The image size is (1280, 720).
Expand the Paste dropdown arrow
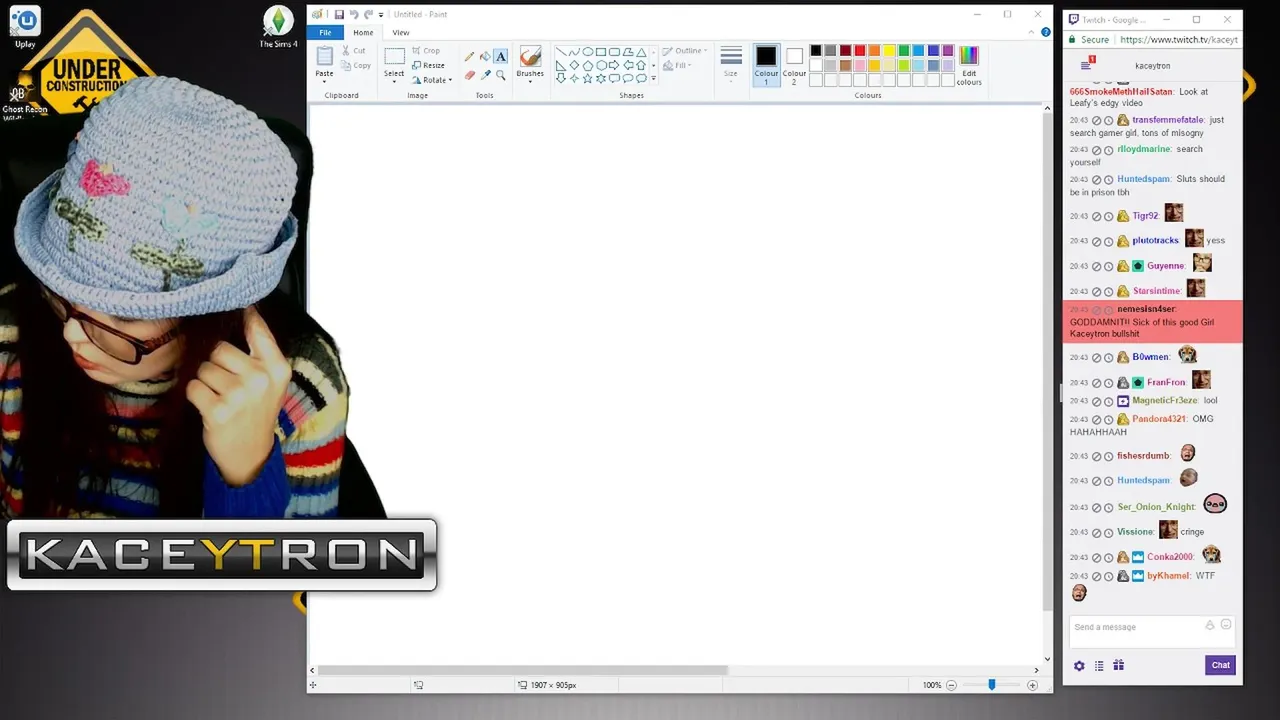point(324,81)
